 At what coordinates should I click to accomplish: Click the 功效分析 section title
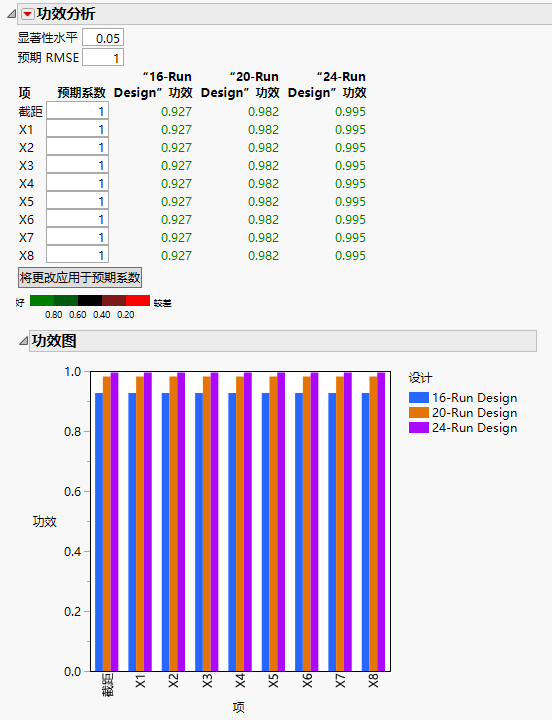click(x=66, y=14)
